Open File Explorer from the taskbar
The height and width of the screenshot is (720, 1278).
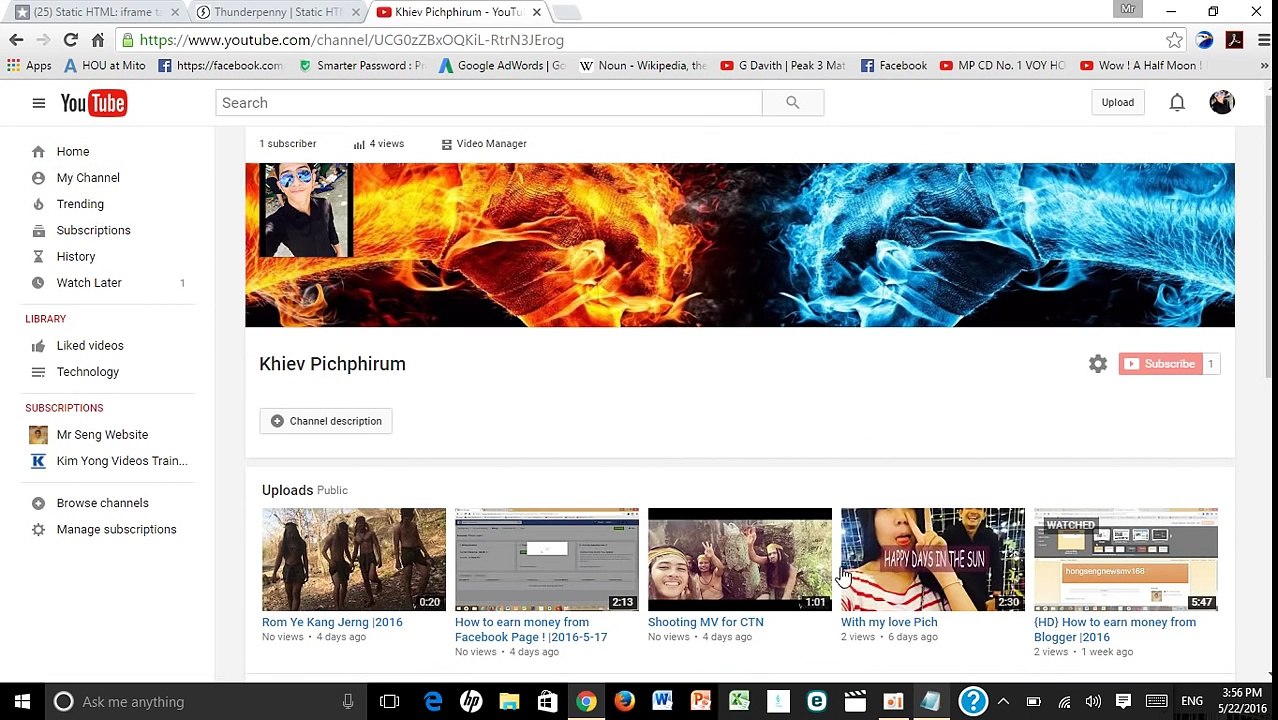tap(509, 702)
